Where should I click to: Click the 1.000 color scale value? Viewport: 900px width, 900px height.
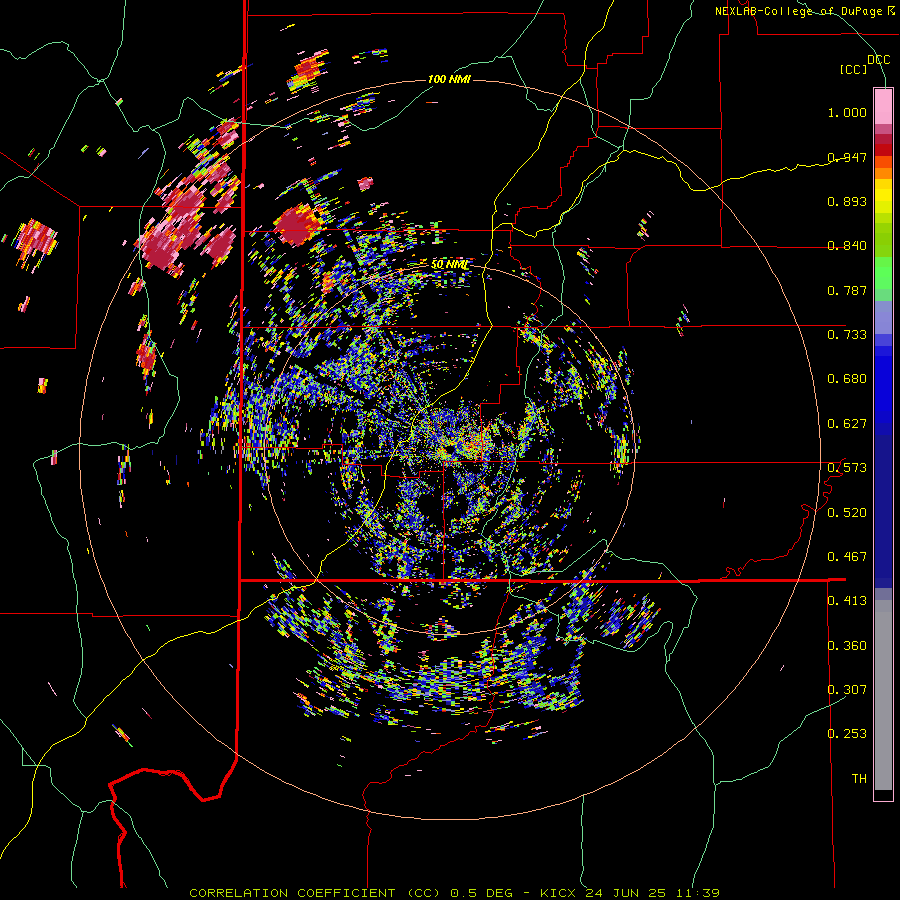point(847,112)
